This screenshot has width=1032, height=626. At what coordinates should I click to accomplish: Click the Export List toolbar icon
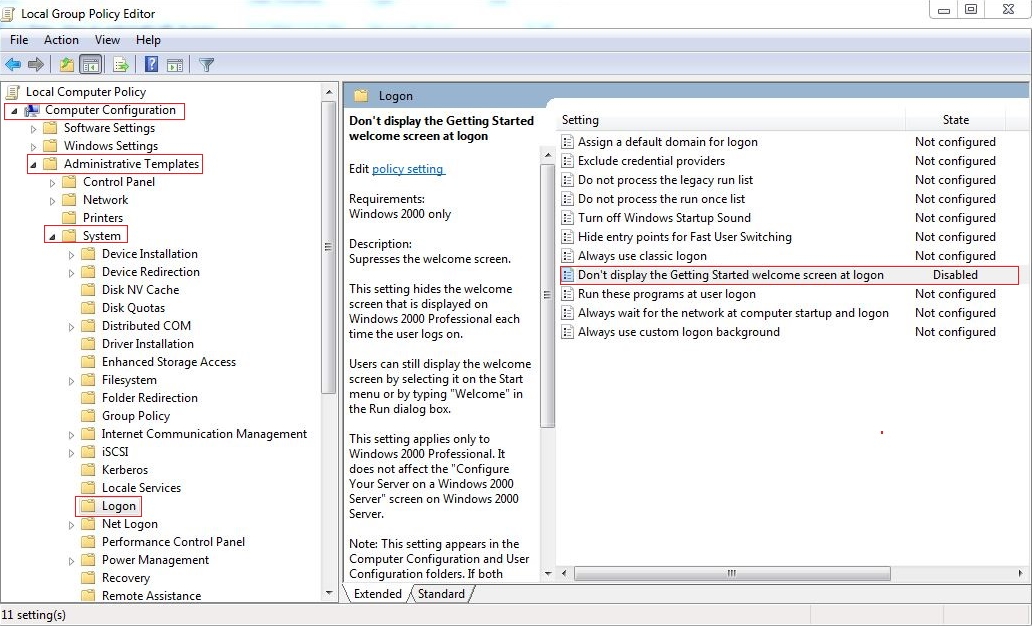[x=119, y=64]
